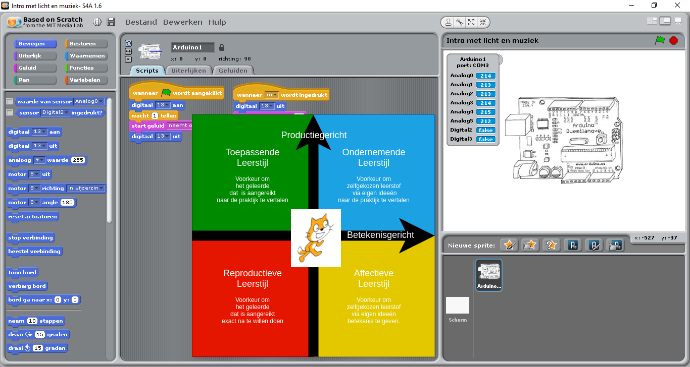Viewport: 690px width, 367px height.
Task: Open the Bestand menu
Action: [141, 22]
